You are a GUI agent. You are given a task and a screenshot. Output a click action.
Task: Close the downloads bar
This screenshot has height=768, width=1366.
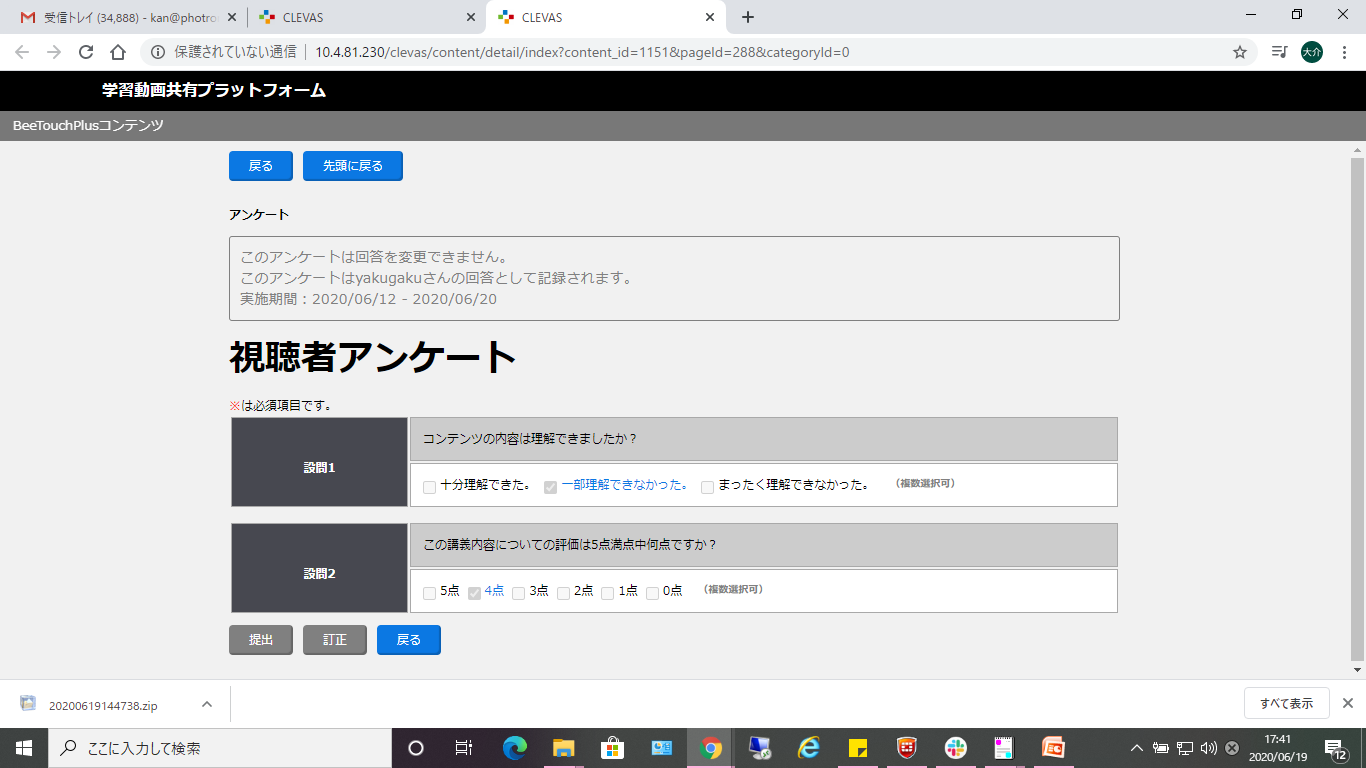(1348, 703)
